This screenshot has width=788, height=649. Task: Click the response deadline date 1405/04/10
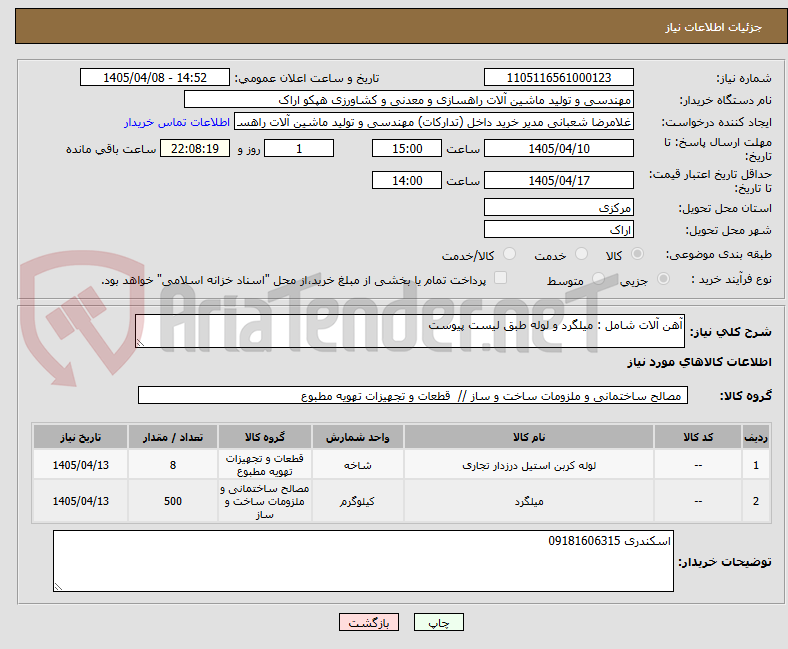click(559, 148)
